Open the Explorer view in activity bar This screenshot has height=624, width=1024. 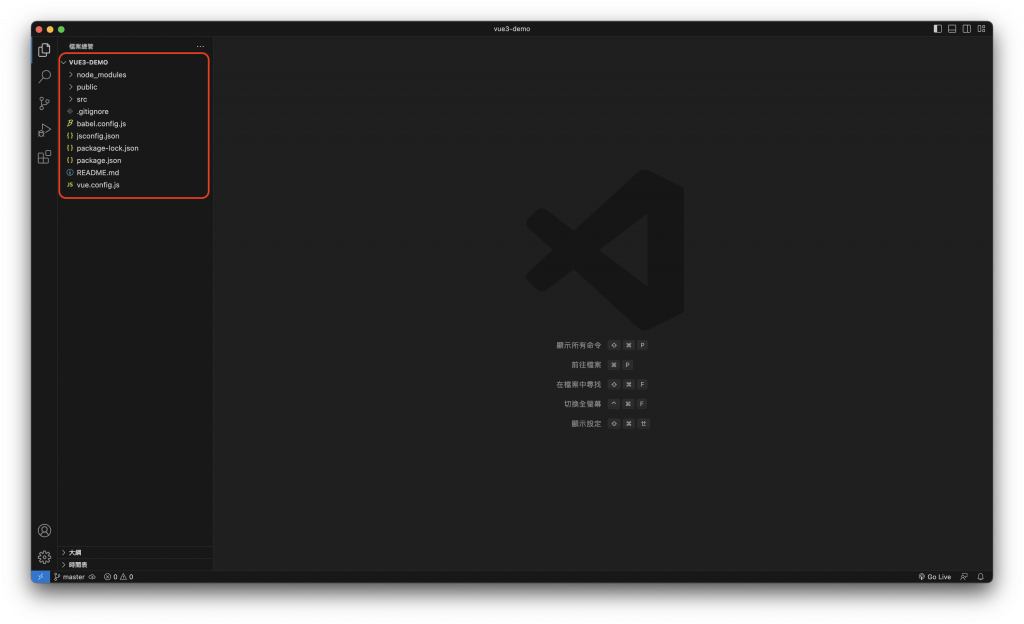click(x=44, y=50)
